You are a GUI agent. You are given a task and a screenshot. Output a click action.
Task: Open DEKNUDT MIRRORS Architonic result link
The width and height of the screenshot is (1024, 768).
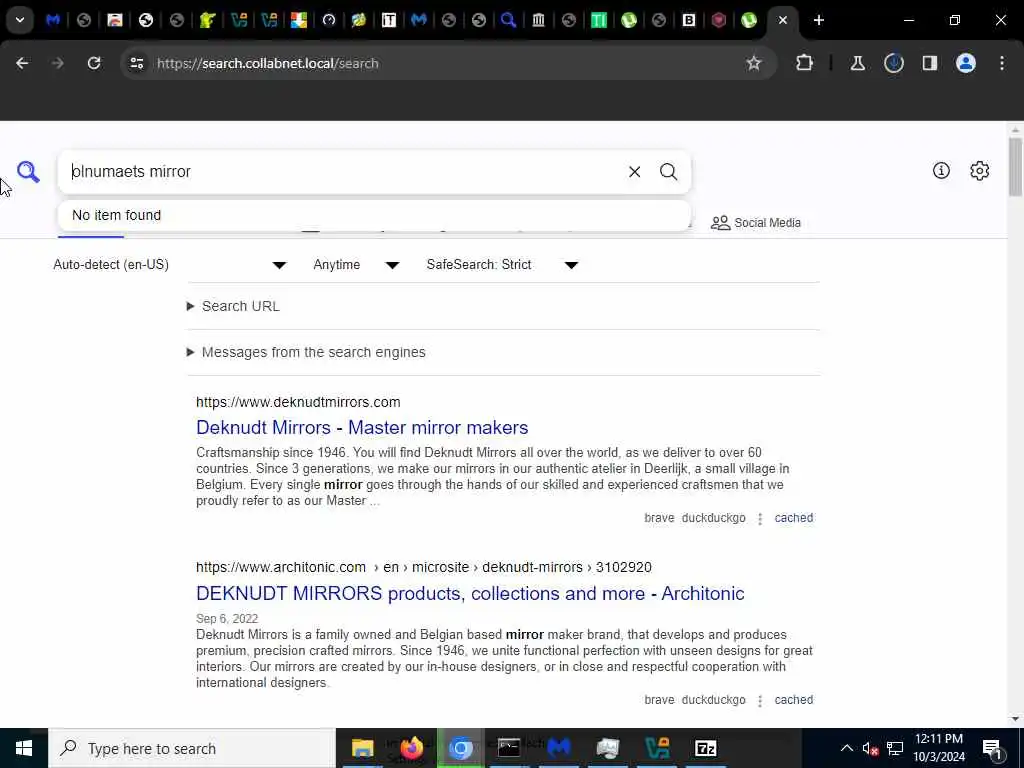(470, 593)
